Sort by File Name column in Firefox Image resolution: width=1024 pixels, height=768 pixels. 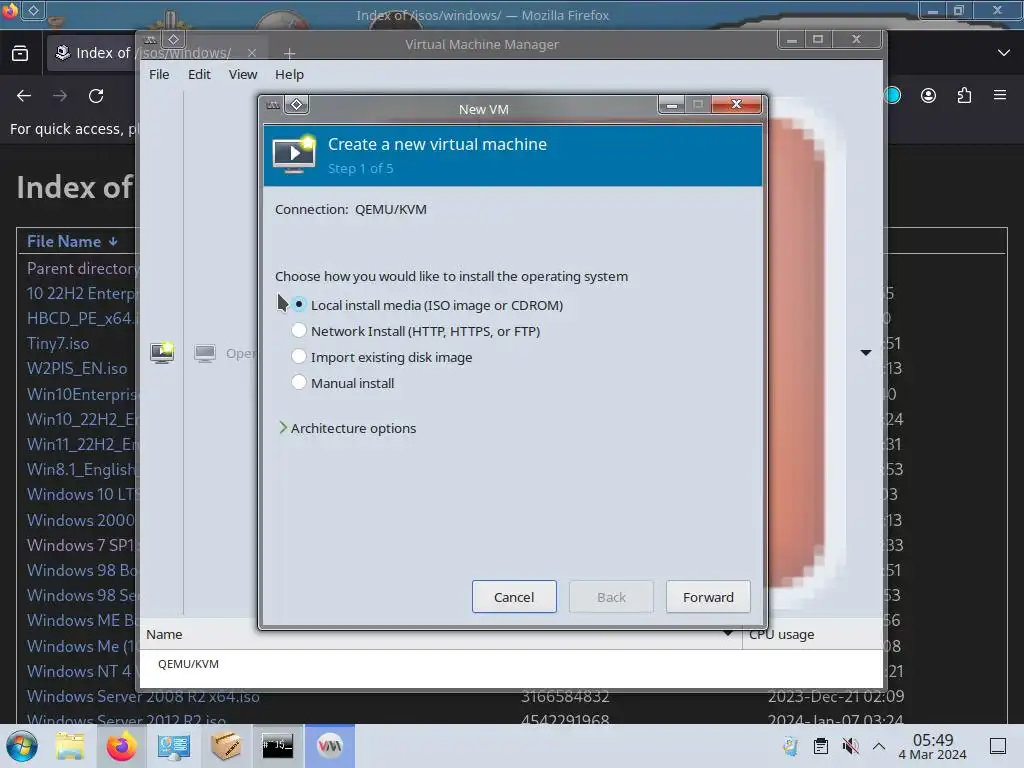point(72,242)
